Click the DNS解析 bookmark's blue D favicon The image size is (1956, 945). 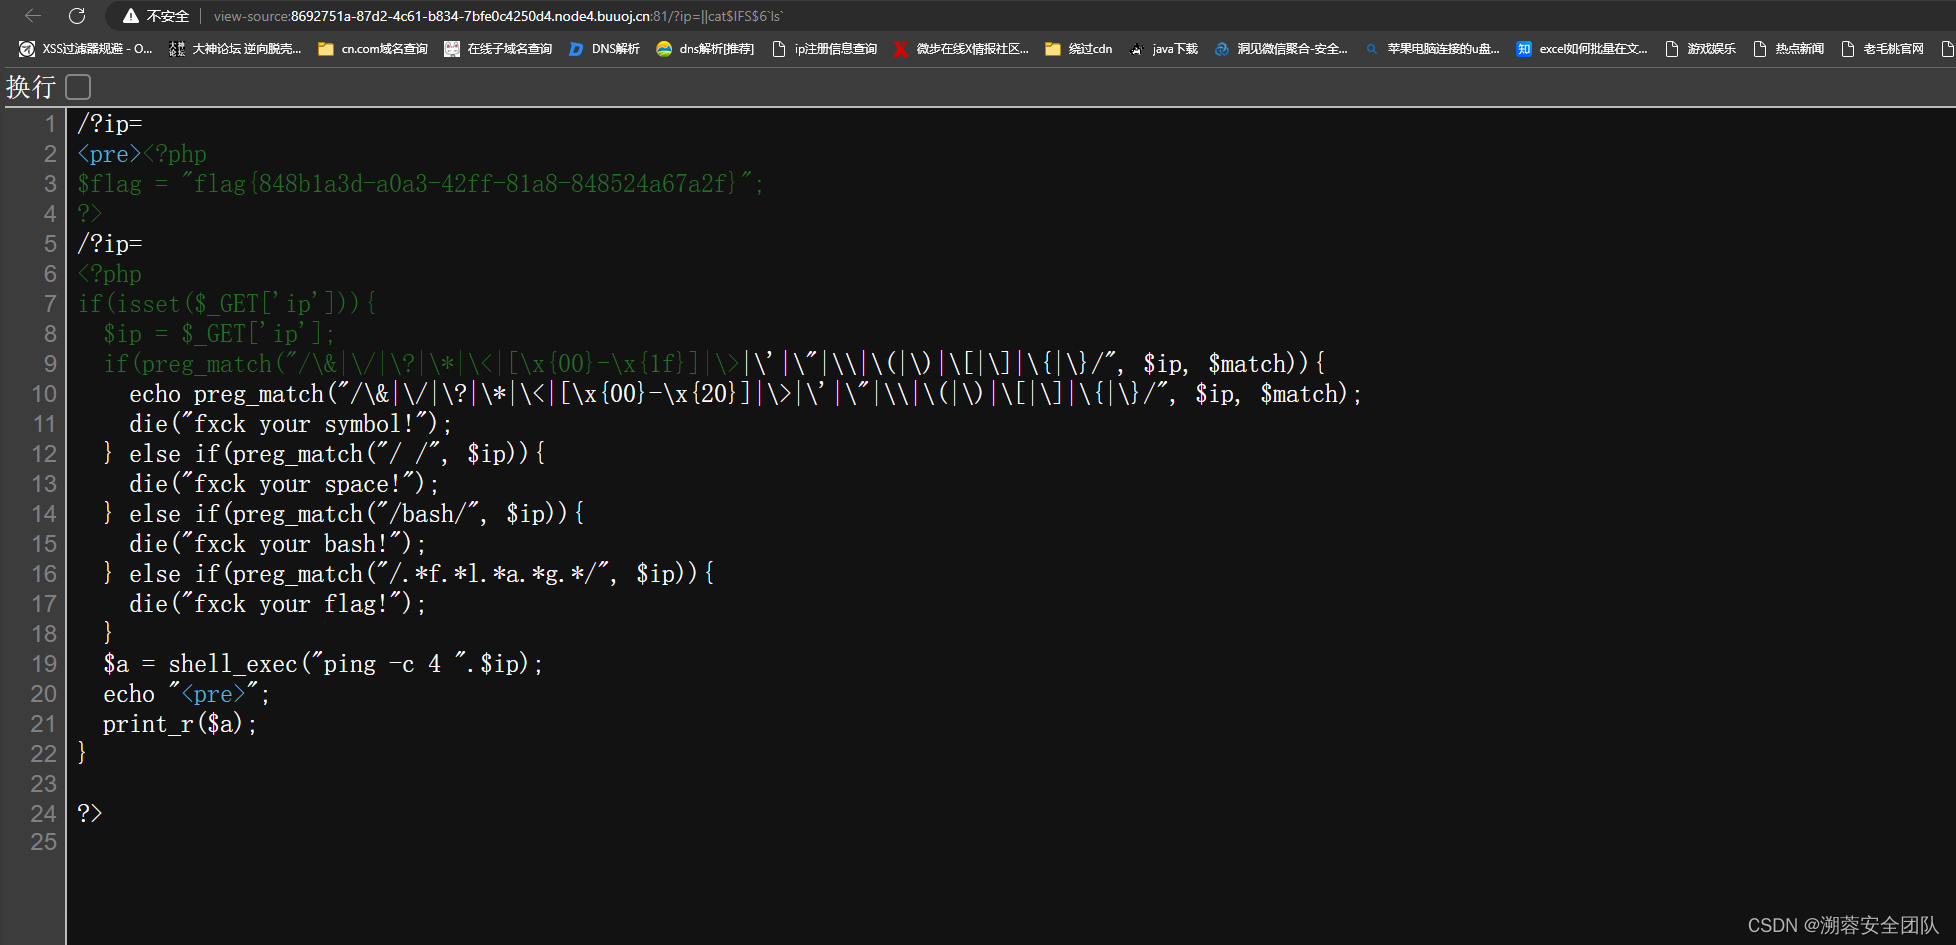[x=575, y=48]
